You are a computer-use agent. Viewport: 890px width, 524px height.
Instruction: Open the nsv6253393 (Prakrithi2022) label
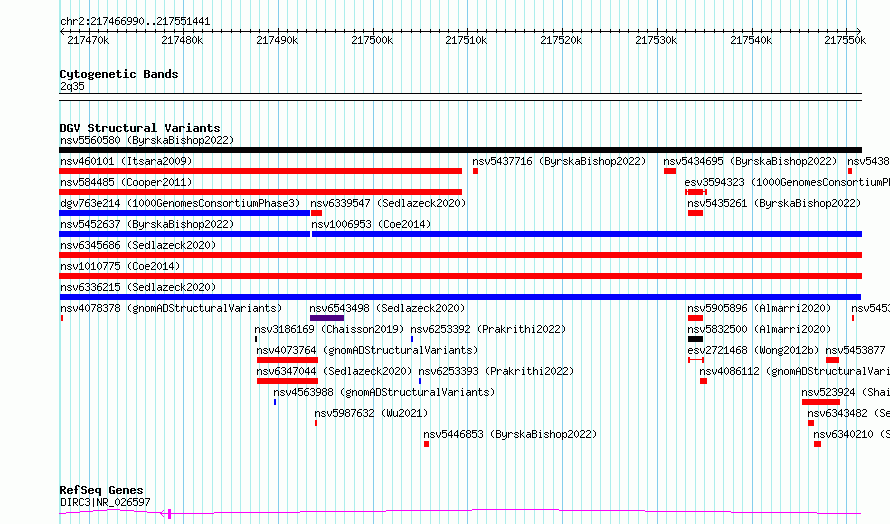click(496, 371)
